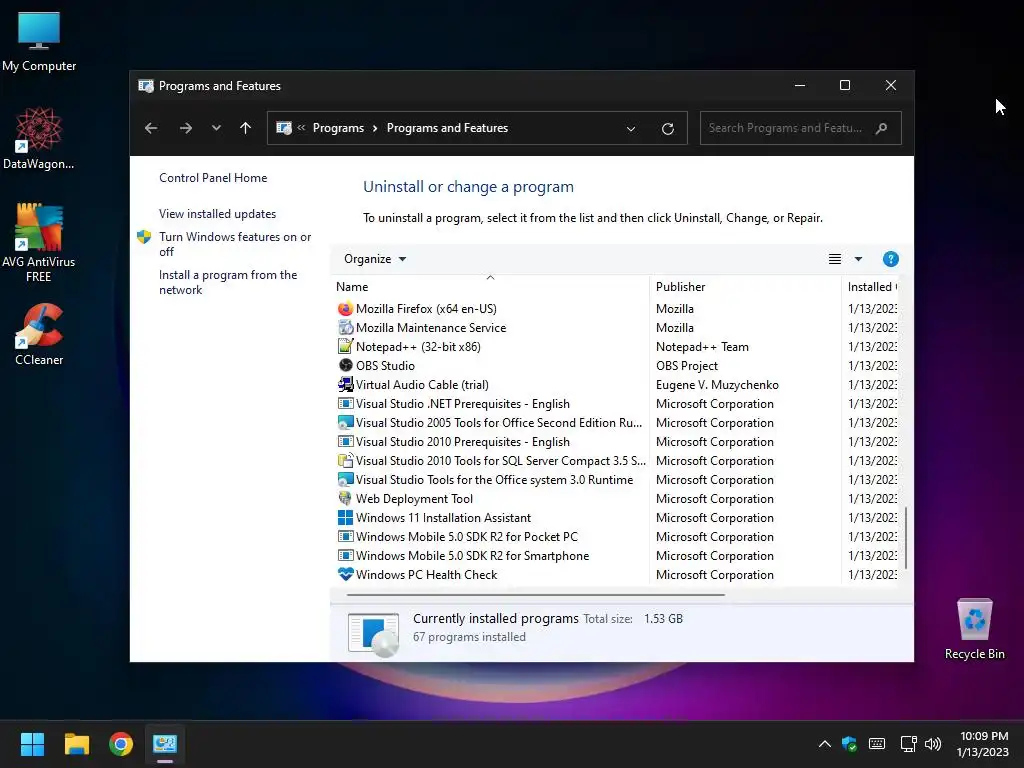This screenshot has height=768, width=1024.
Task: Open View installed updates link
Action: [217, 214]
